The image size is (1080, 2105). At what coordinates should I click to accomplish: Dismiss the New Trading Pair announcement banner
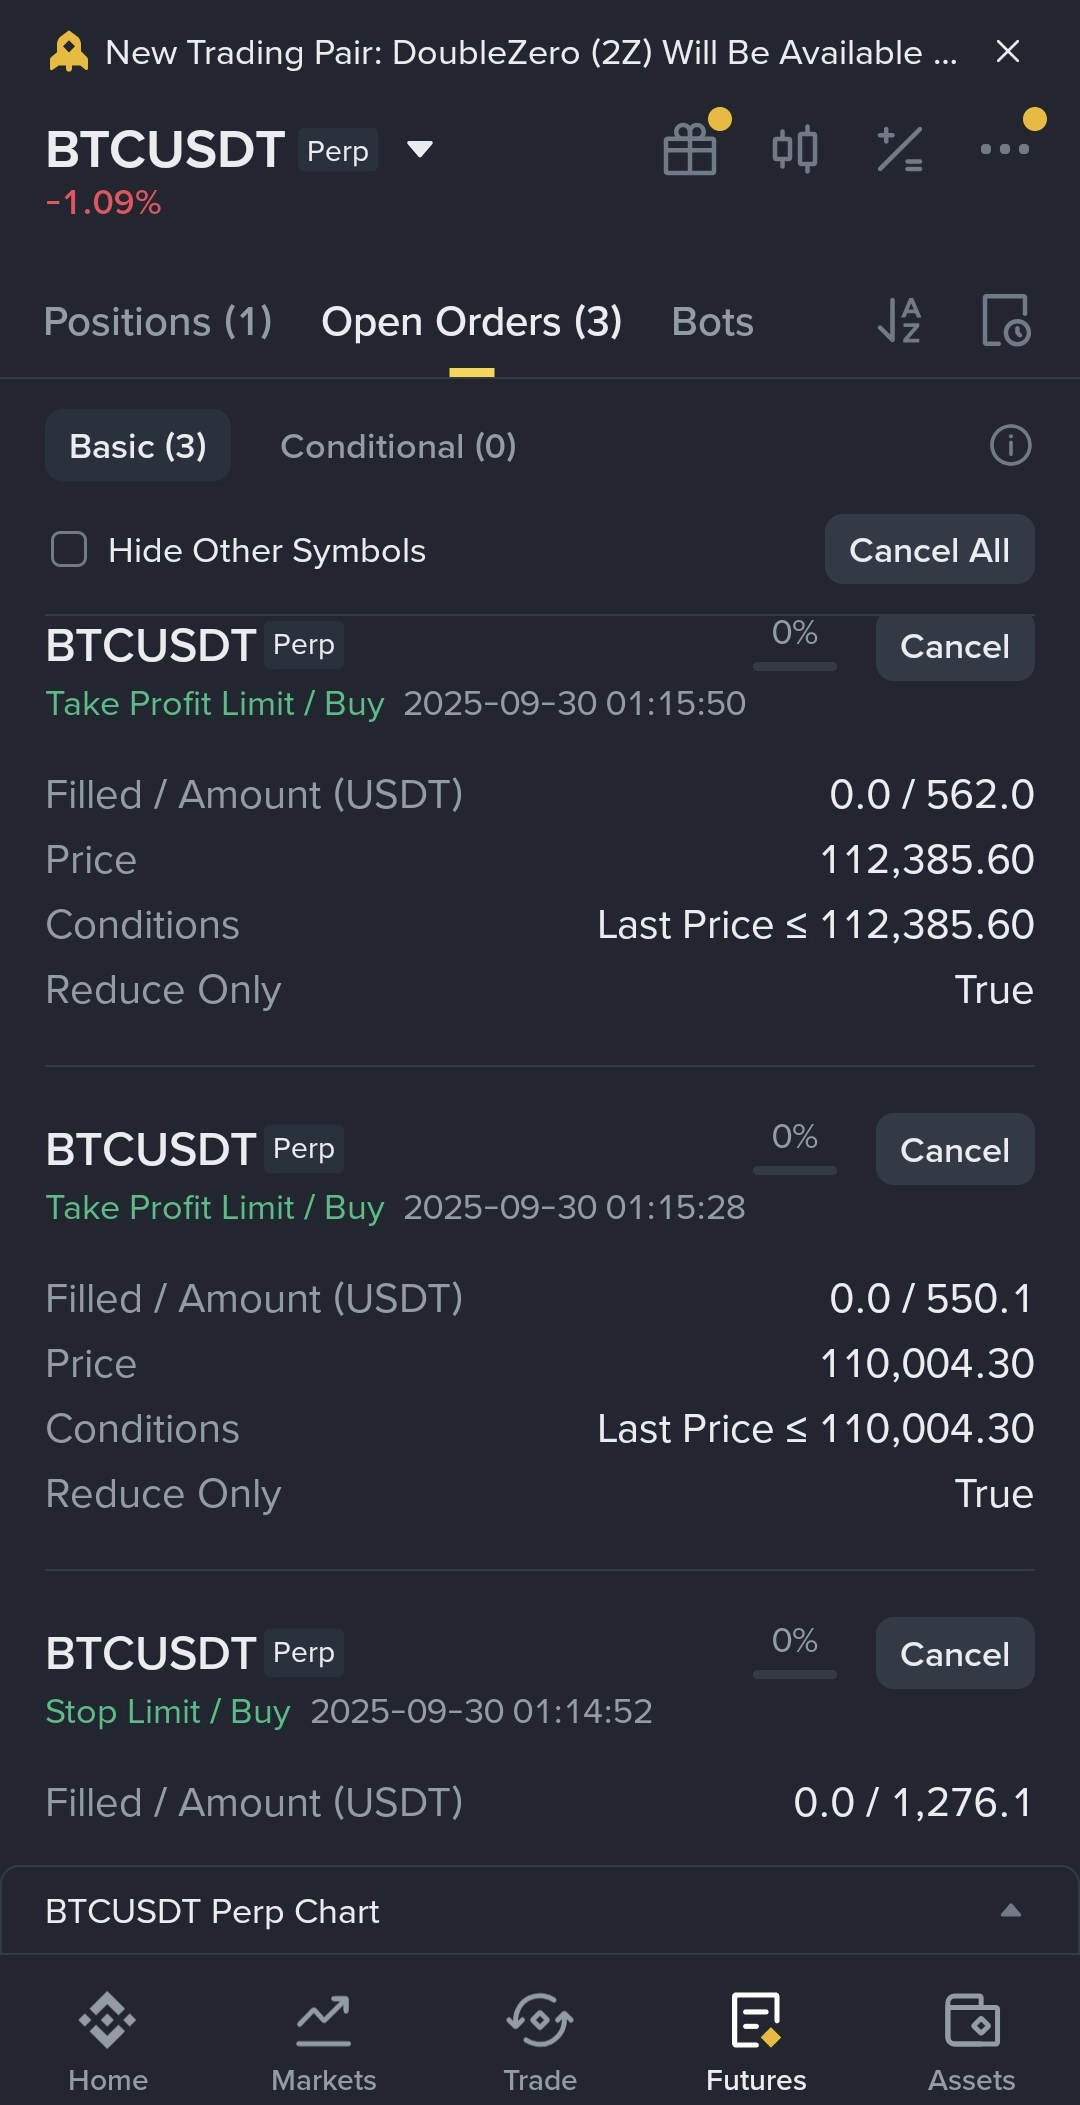click(x=1008, y=52)
